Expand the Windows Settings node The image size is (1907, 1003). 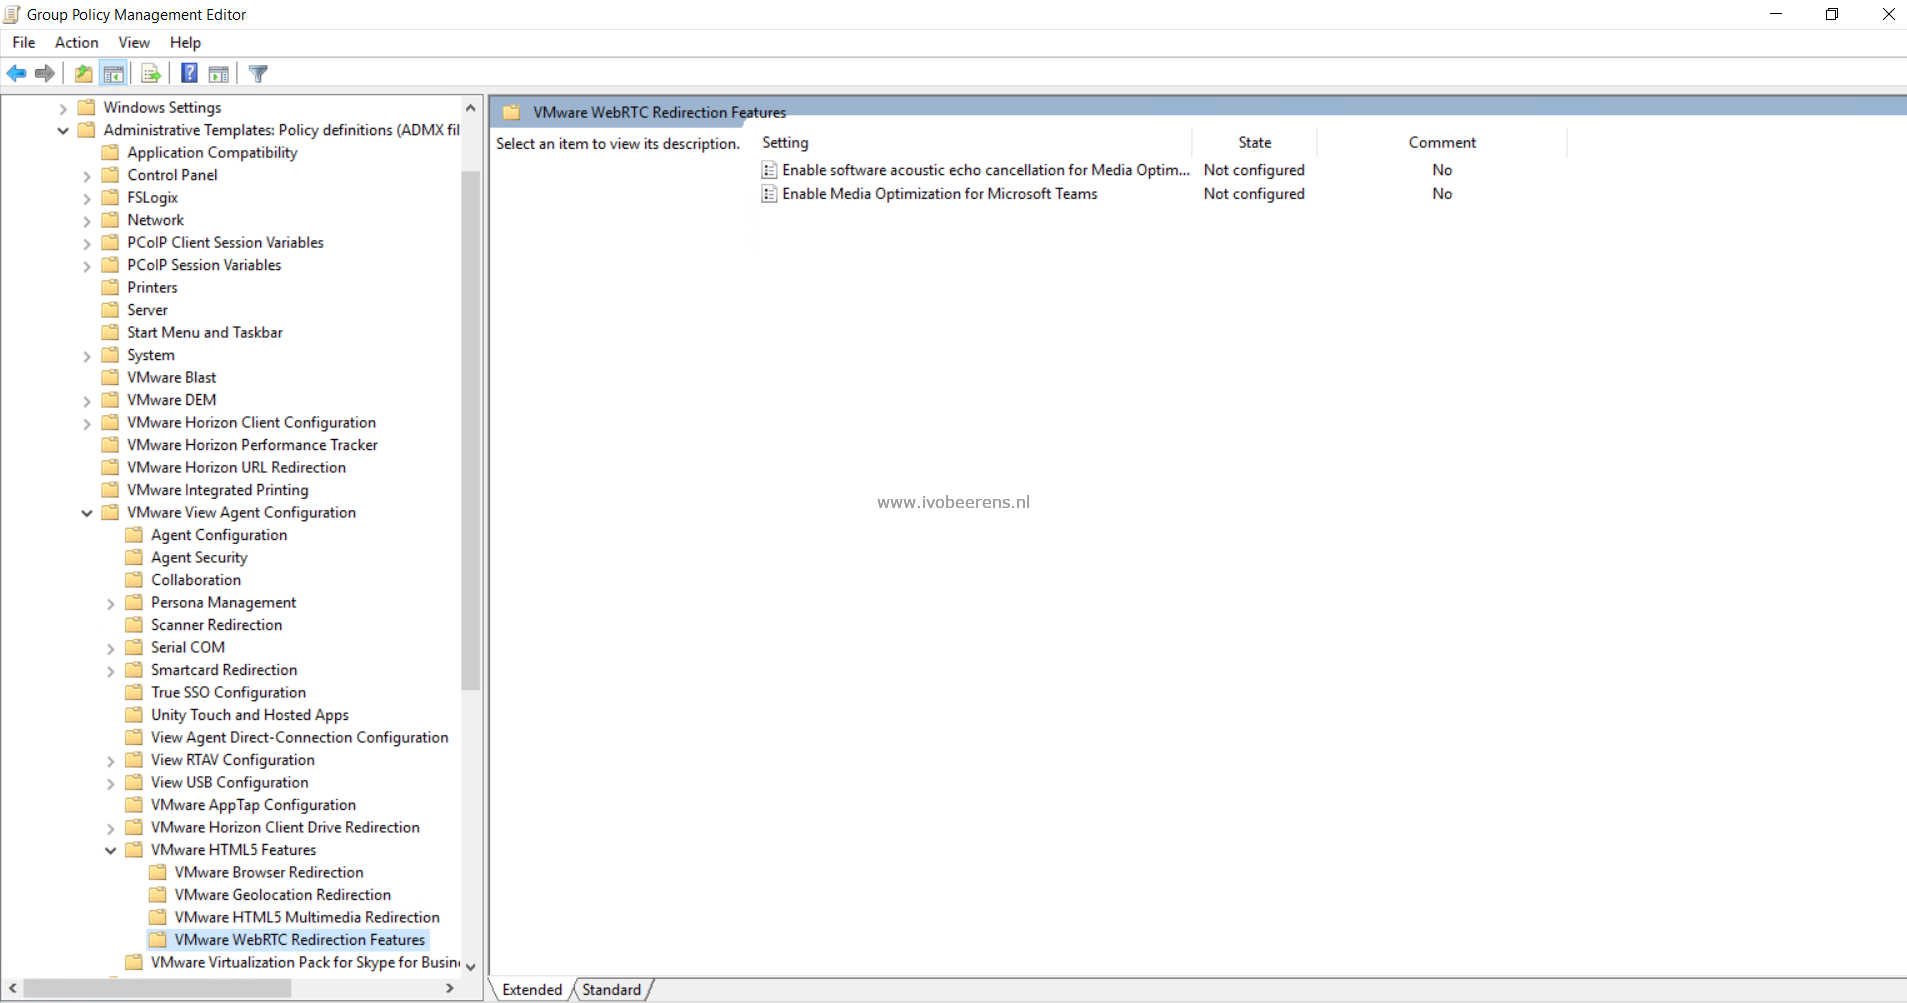point(63,108)
